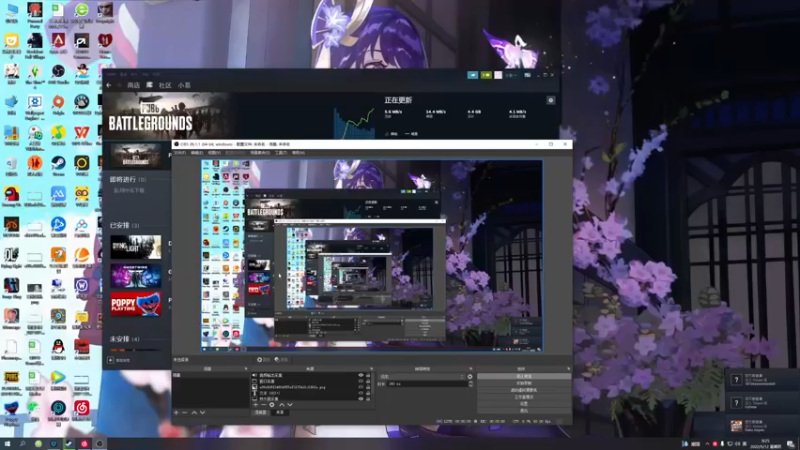Select the Dying Light thumbnail in Steam downloads
This screenshot has width=800, height=450.
[x=136, y=247]
